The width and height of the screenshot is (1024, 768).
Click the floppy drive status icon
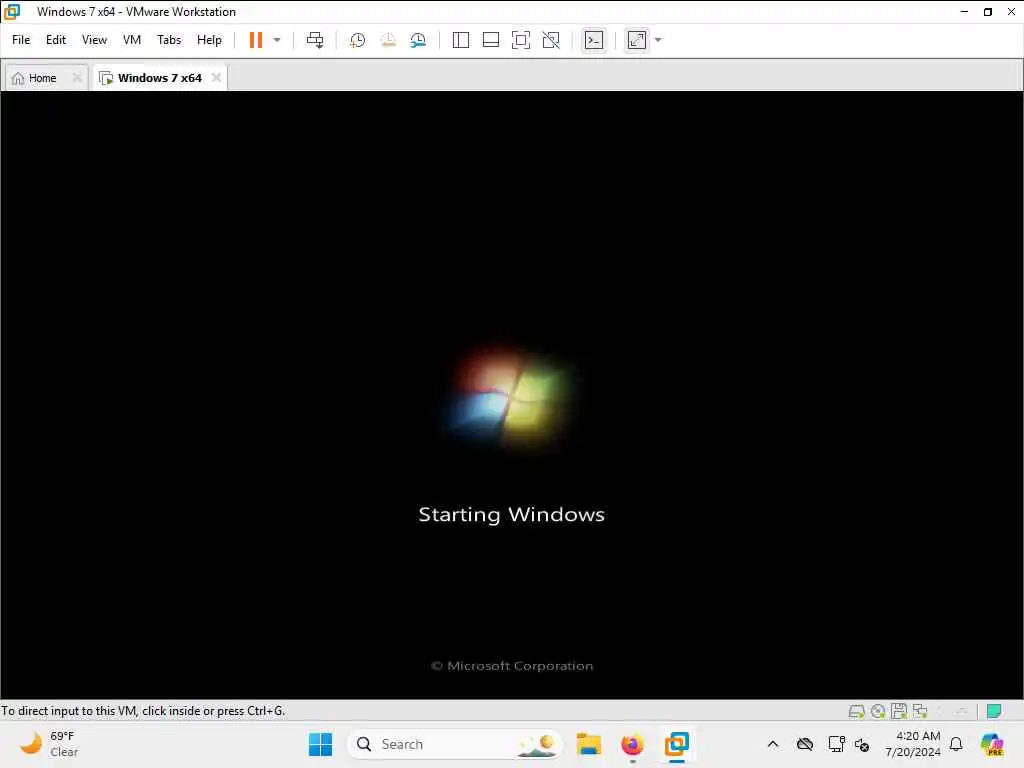pyautogui.click(x=899, y=711)
